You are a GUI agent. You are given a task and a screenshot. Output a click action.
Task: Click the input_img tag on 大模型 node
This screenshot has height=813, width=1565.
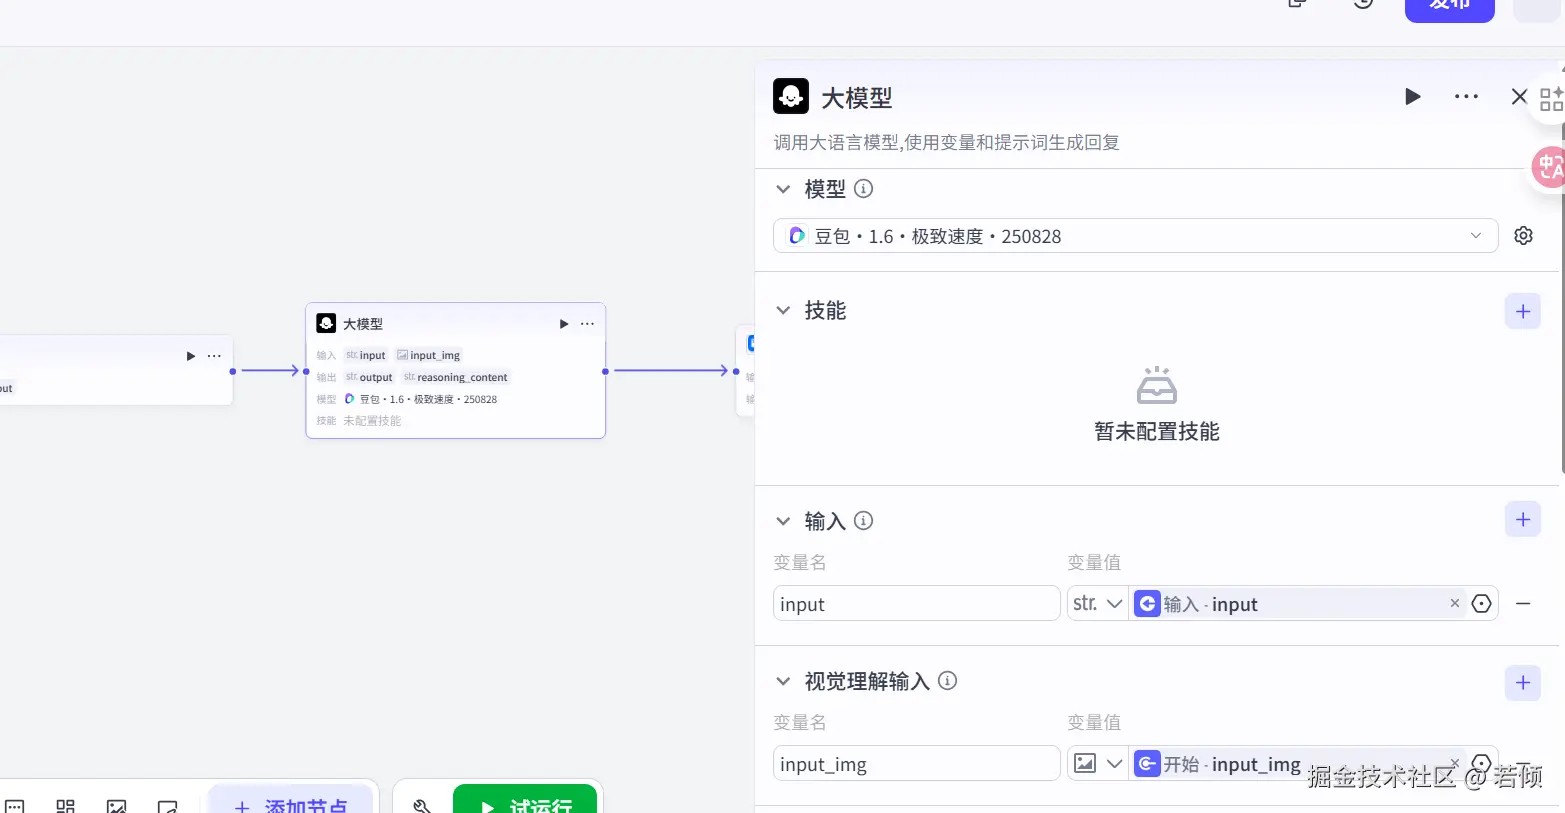point(429,355)
